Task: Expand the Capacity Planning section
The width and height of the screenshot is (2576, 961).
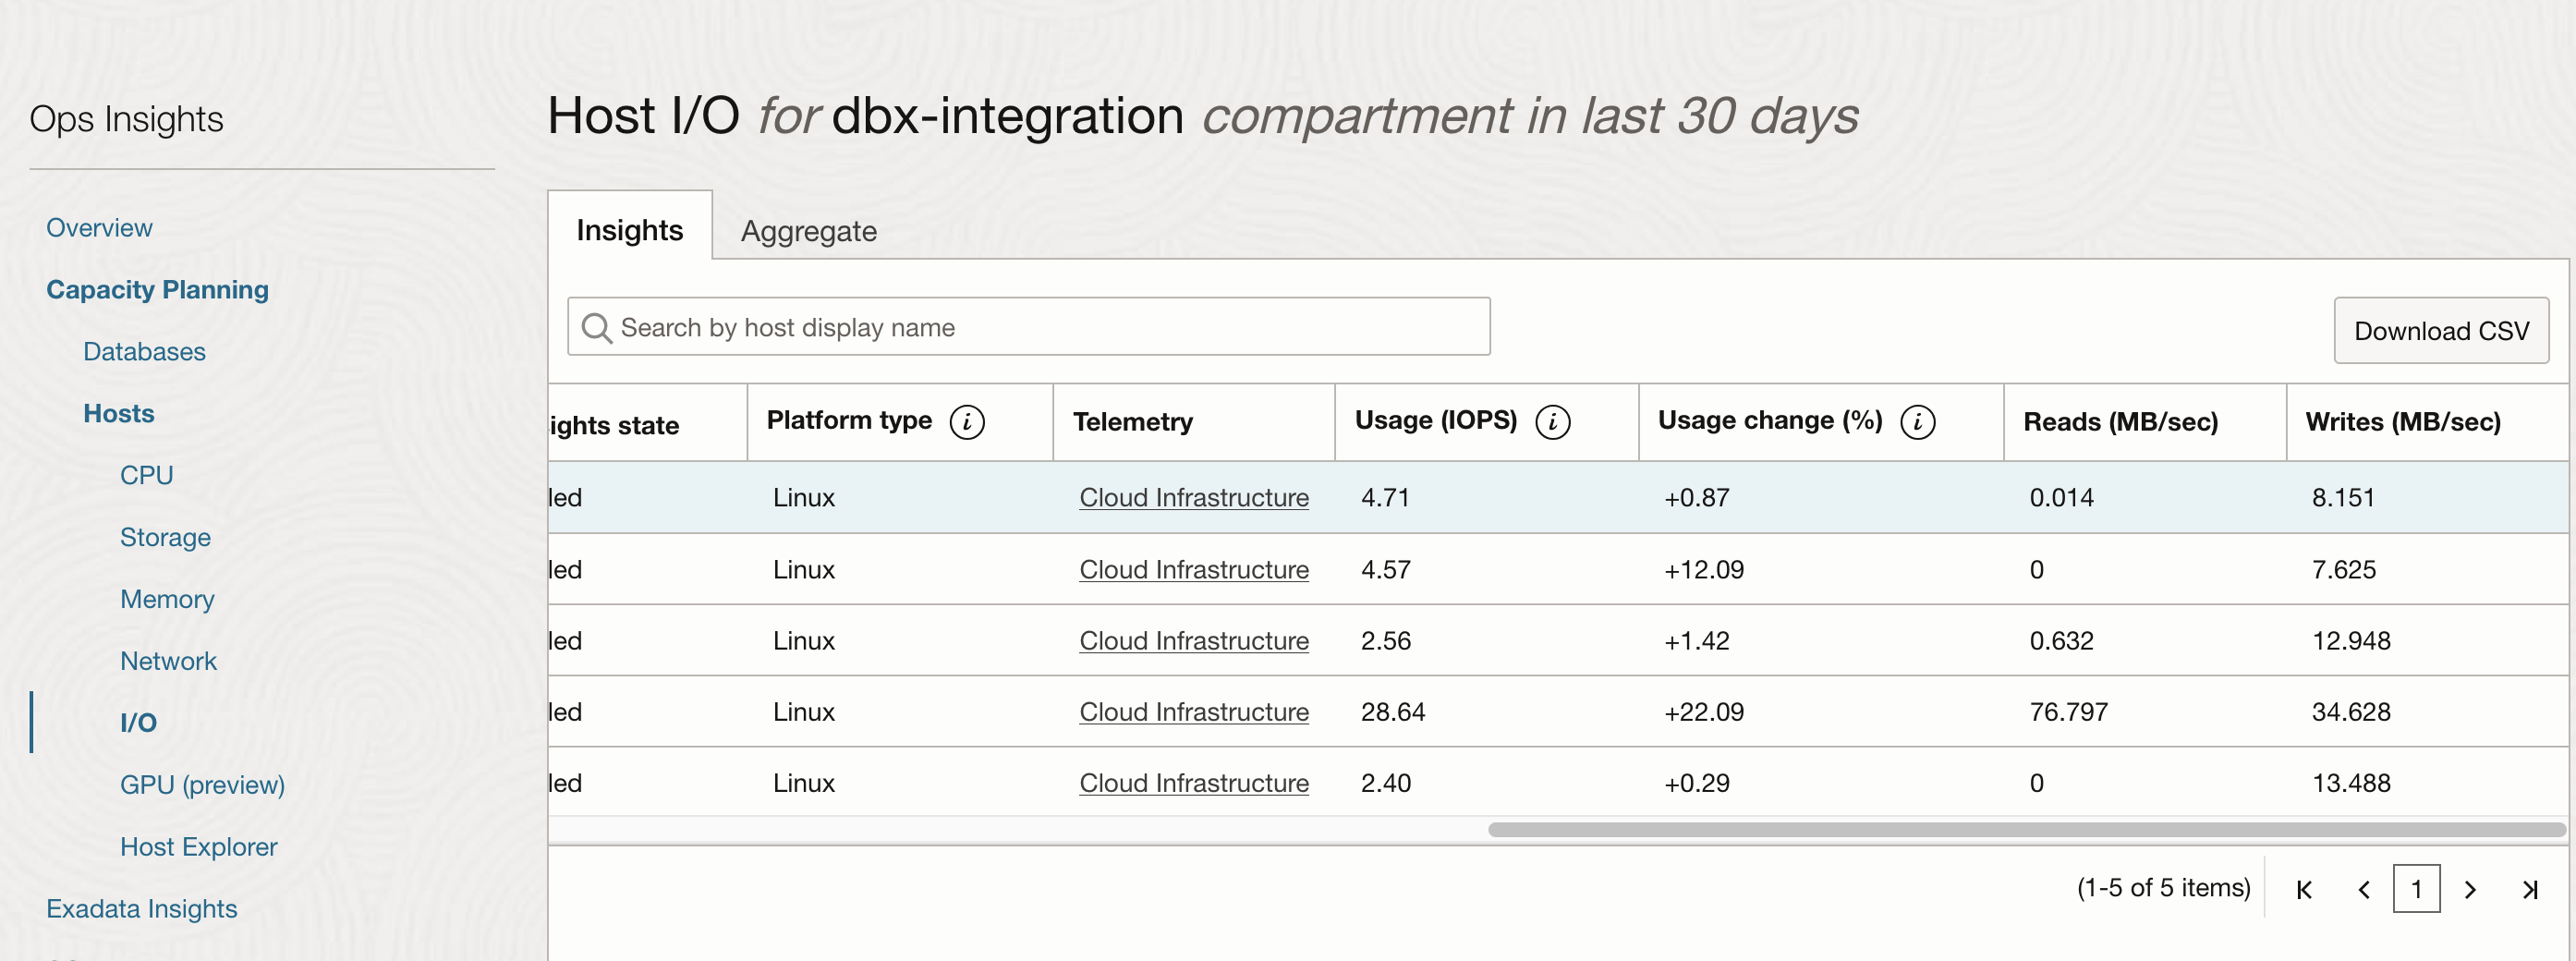Action: click(157, 289)
